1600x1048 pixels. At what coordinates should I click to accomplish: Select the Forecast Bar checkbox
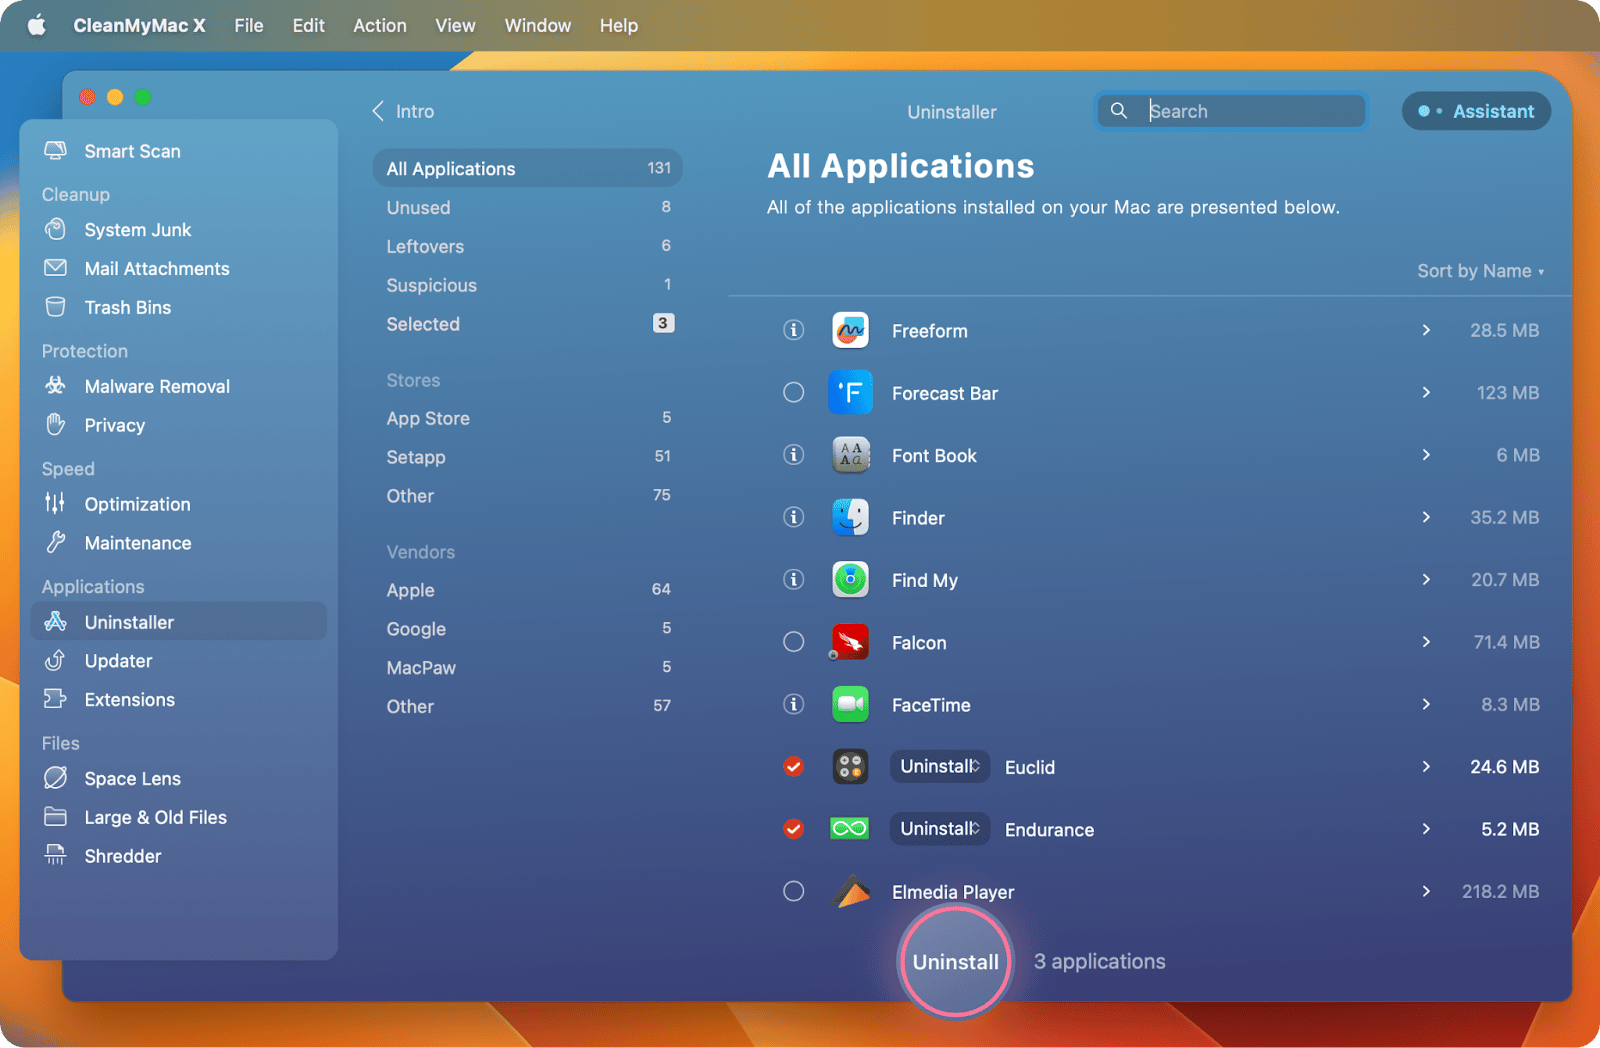coord(793,392)
